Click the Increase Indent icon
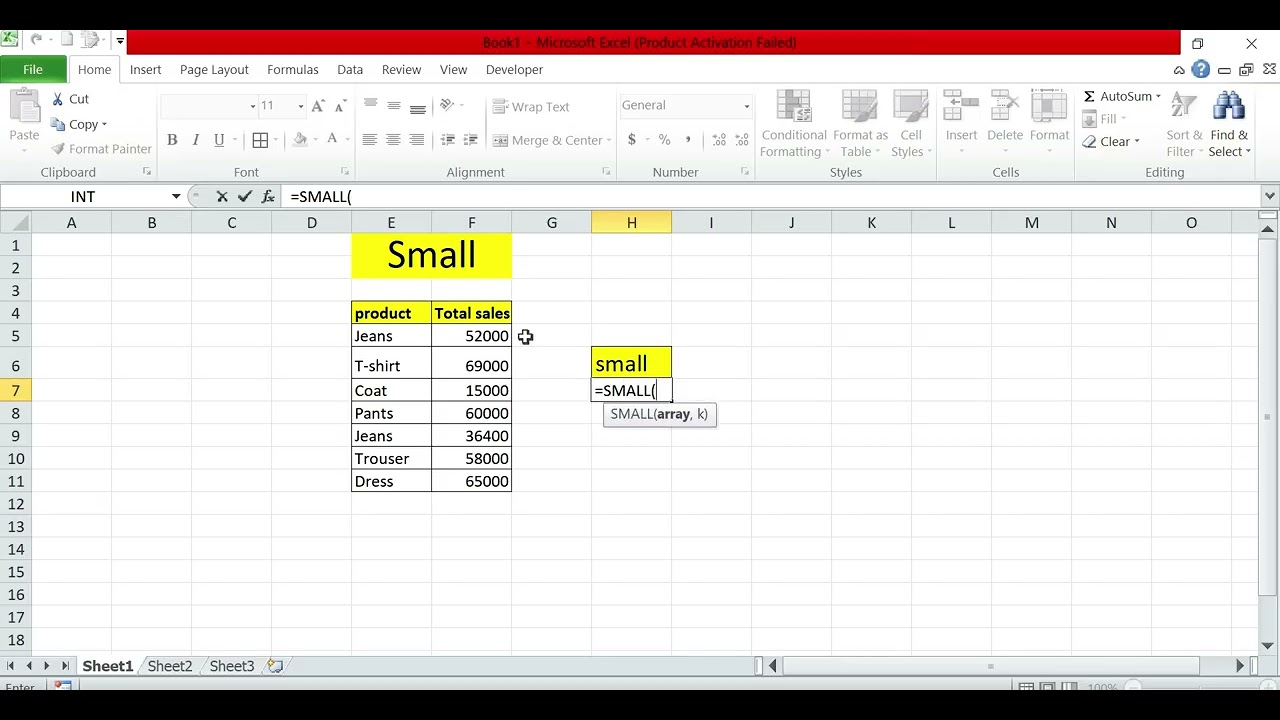This screenshot has height=720, width=1280. (472, 140)
